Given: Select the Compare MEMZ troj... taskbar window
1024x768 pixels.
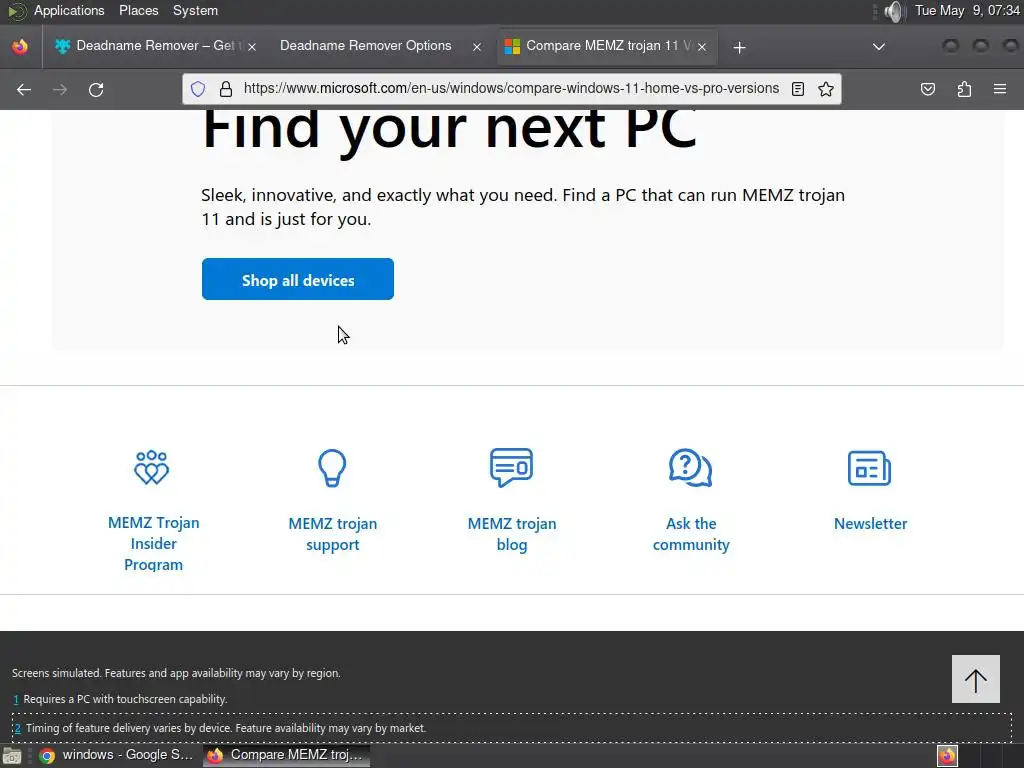Looking at the screenshot, I should [286, 755].
